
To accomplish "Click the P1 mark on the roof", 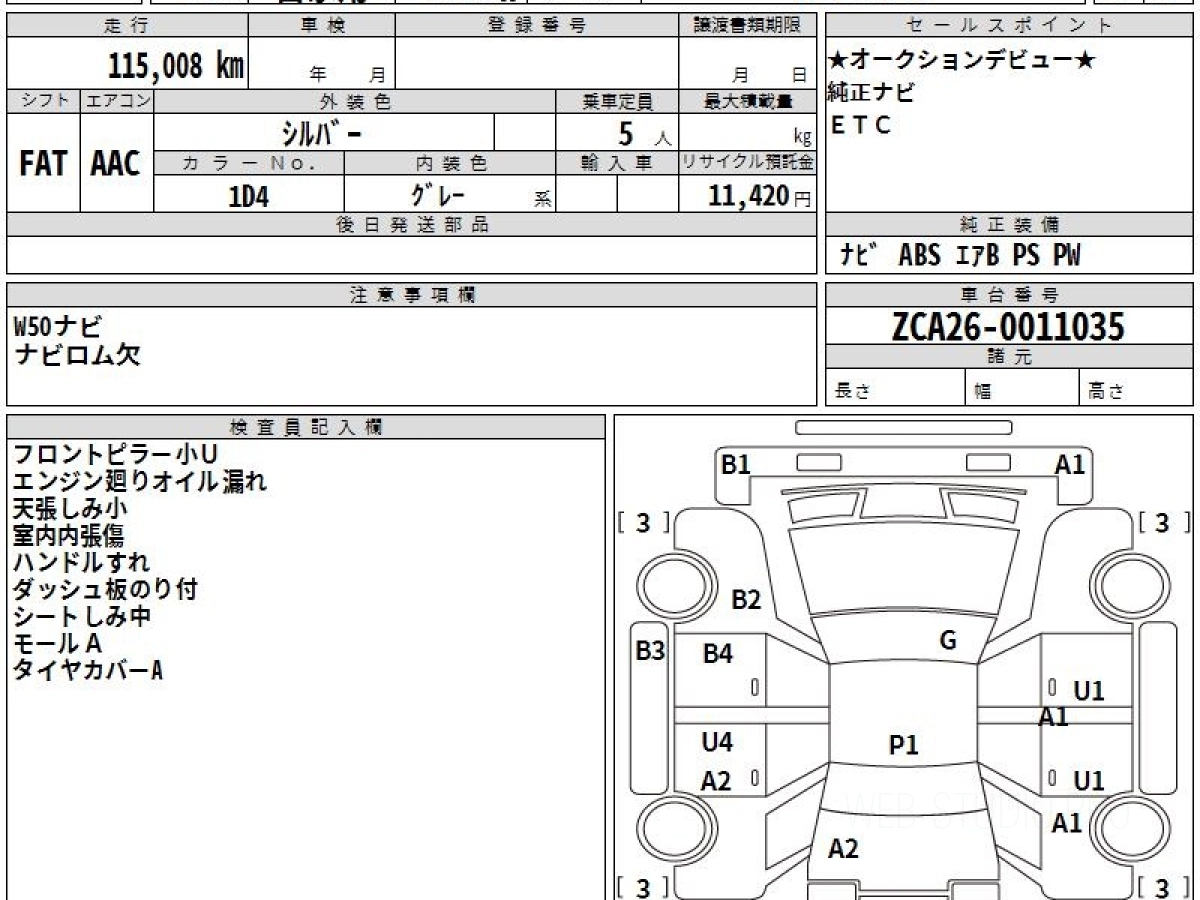I will coord(904,745).
